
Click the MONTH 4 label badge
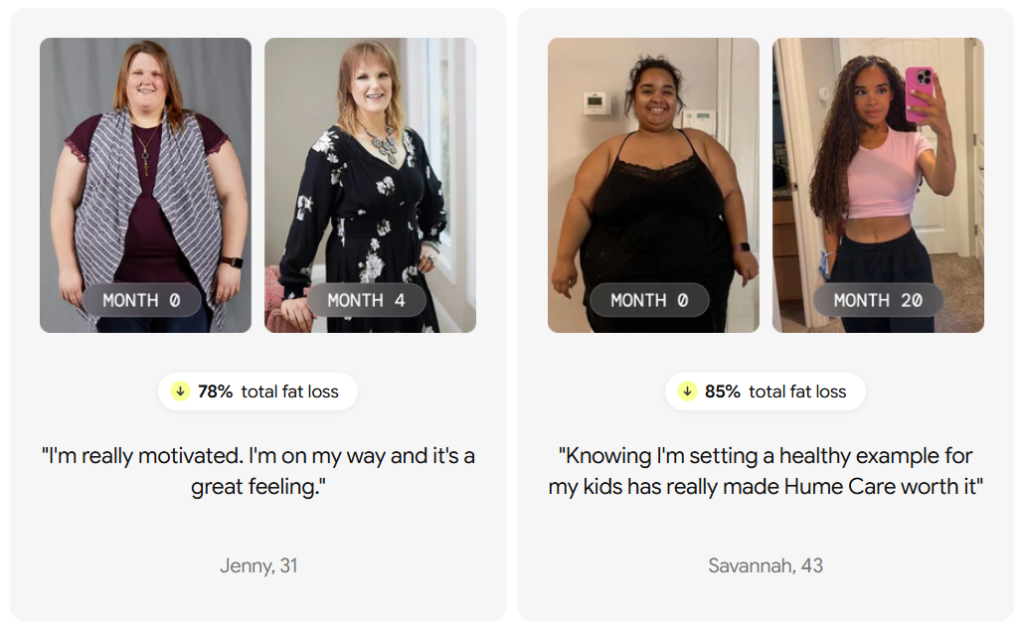coord(366,300)
